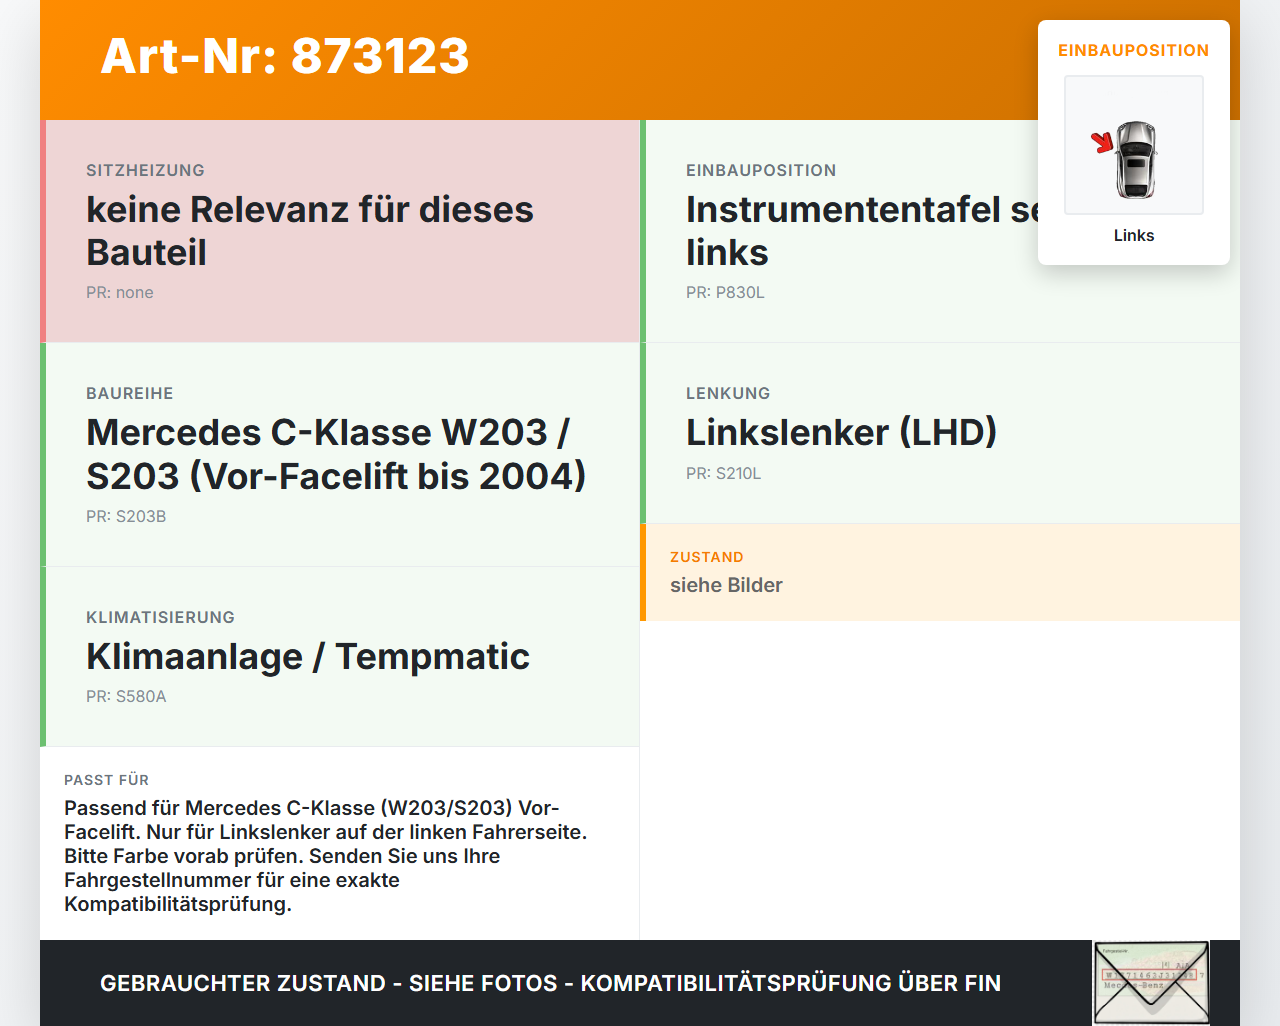This screenshot has height=1026, width=1280.
Task: Select Klimaanlage / Tempmatic value
Action: [308, 656]
